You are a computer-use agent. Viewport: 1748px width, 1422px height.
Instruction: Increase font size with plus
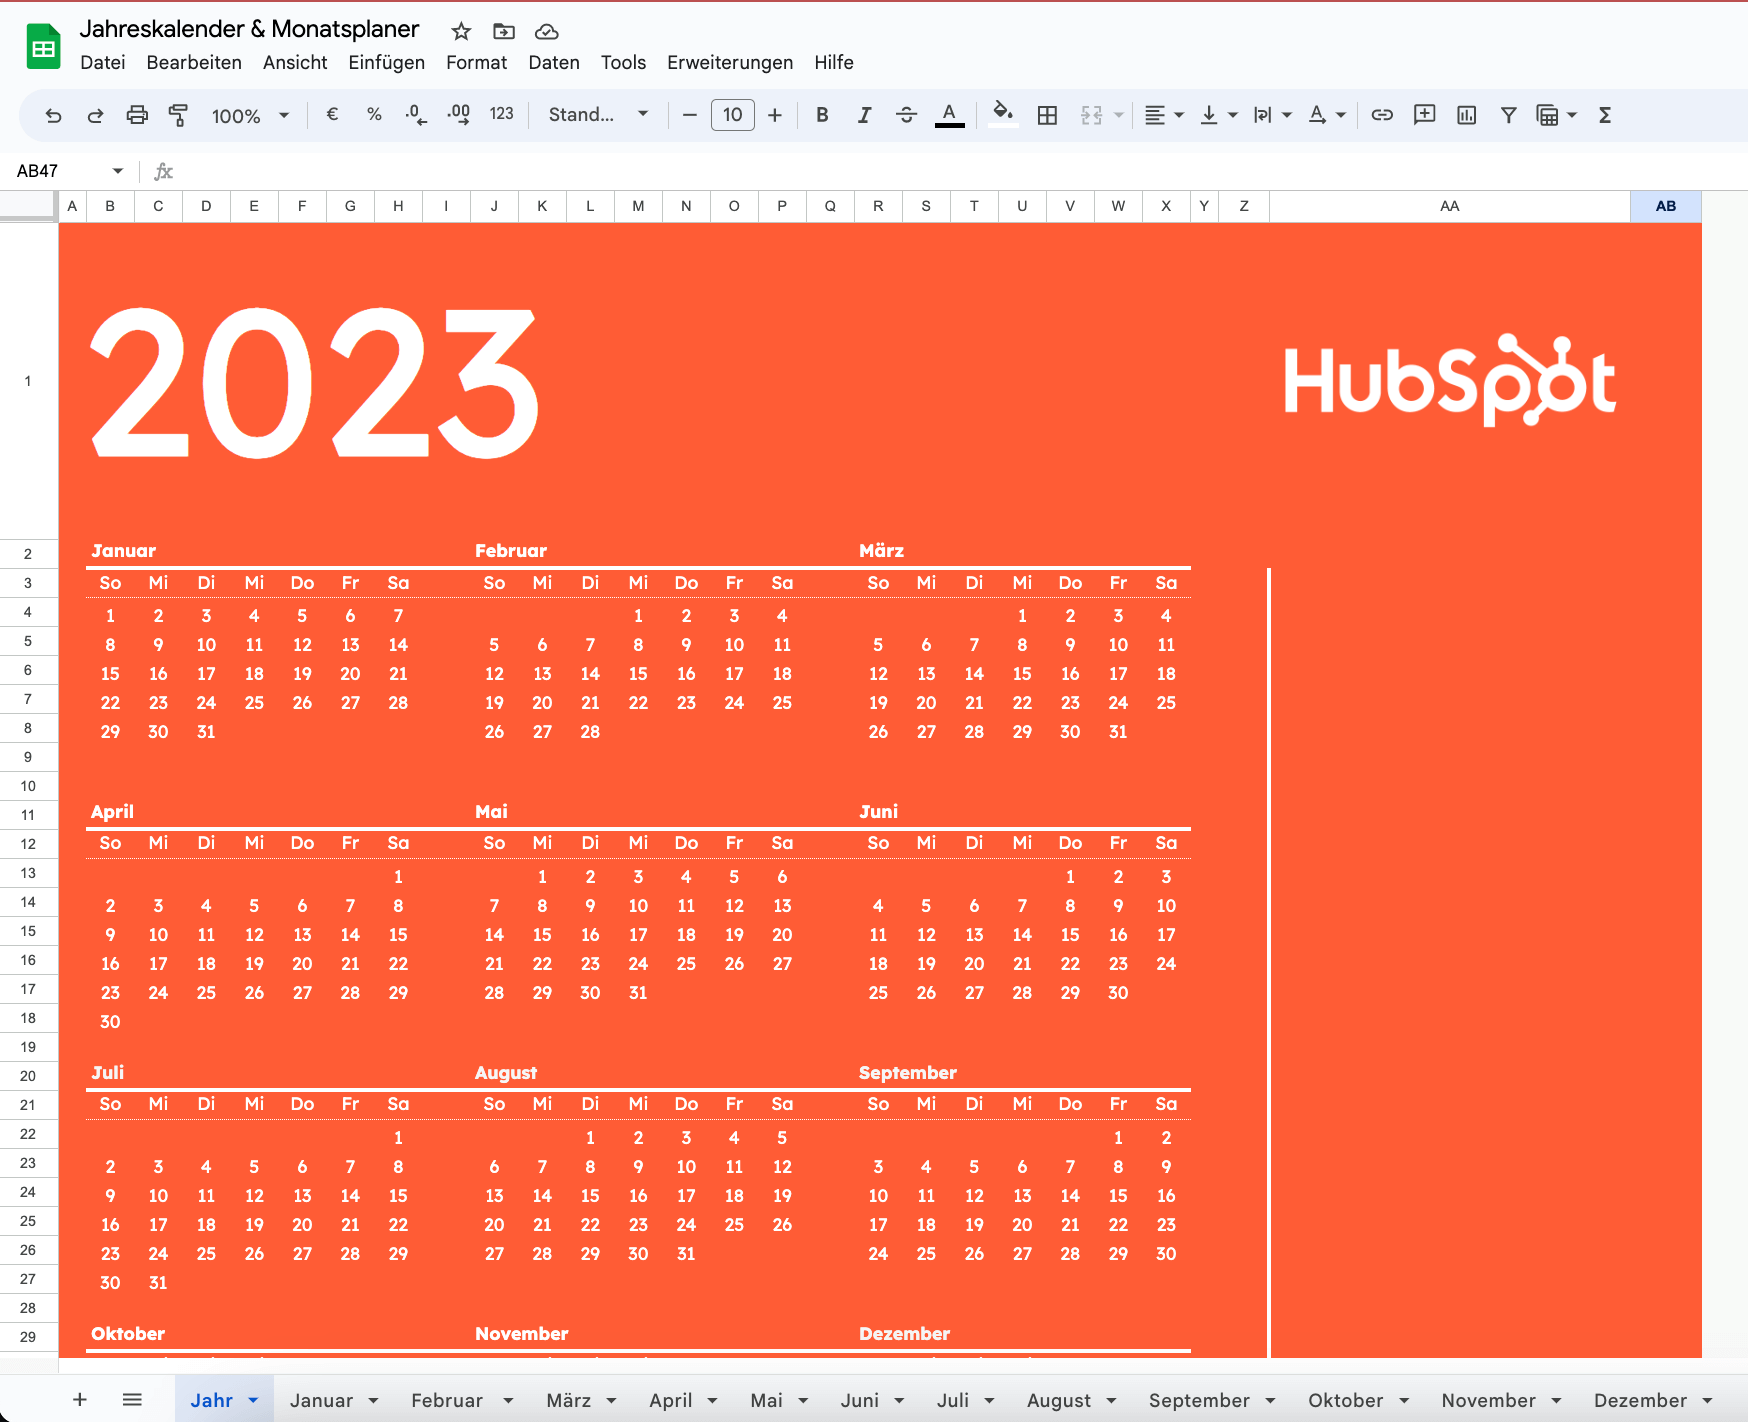pos(774,115)
